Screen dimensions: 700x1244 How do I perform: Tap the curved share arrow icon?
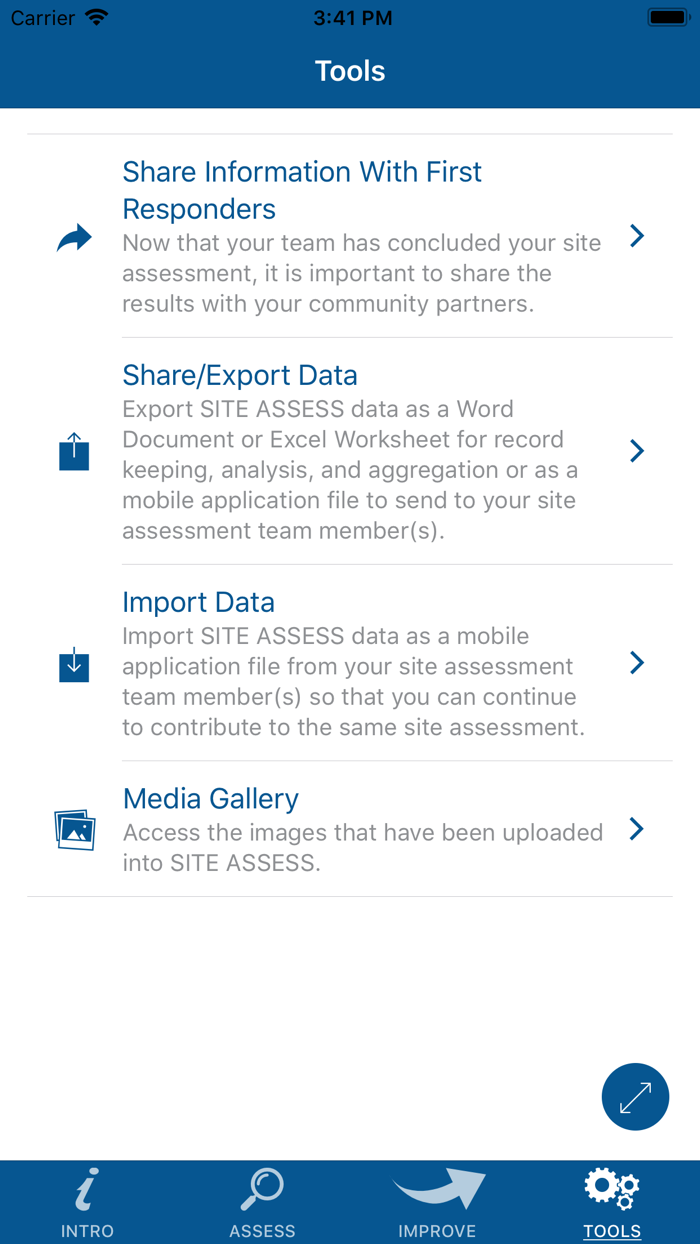point(74,238)
